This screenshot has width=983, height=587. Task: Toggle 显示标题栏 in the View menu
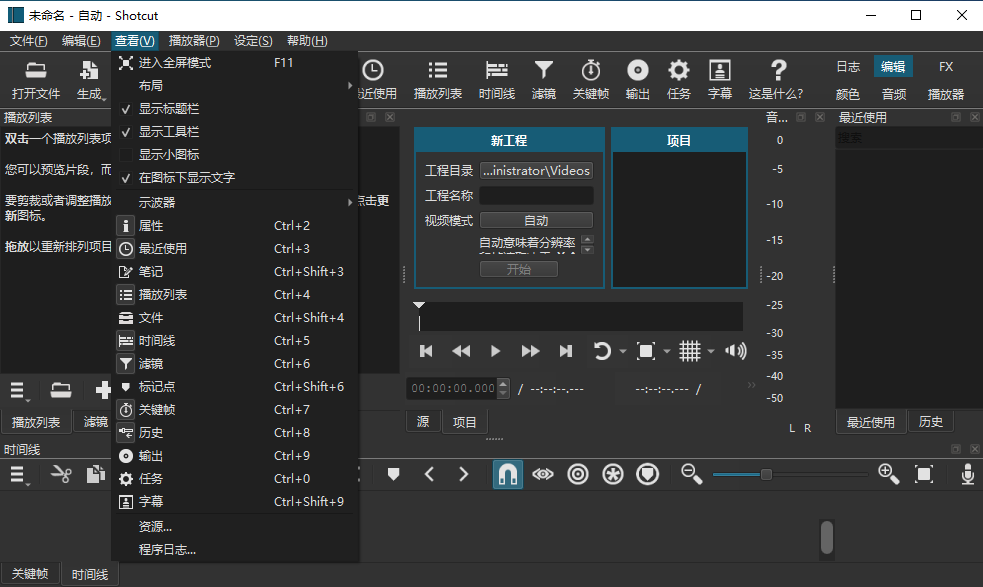(x=235, y=108)
